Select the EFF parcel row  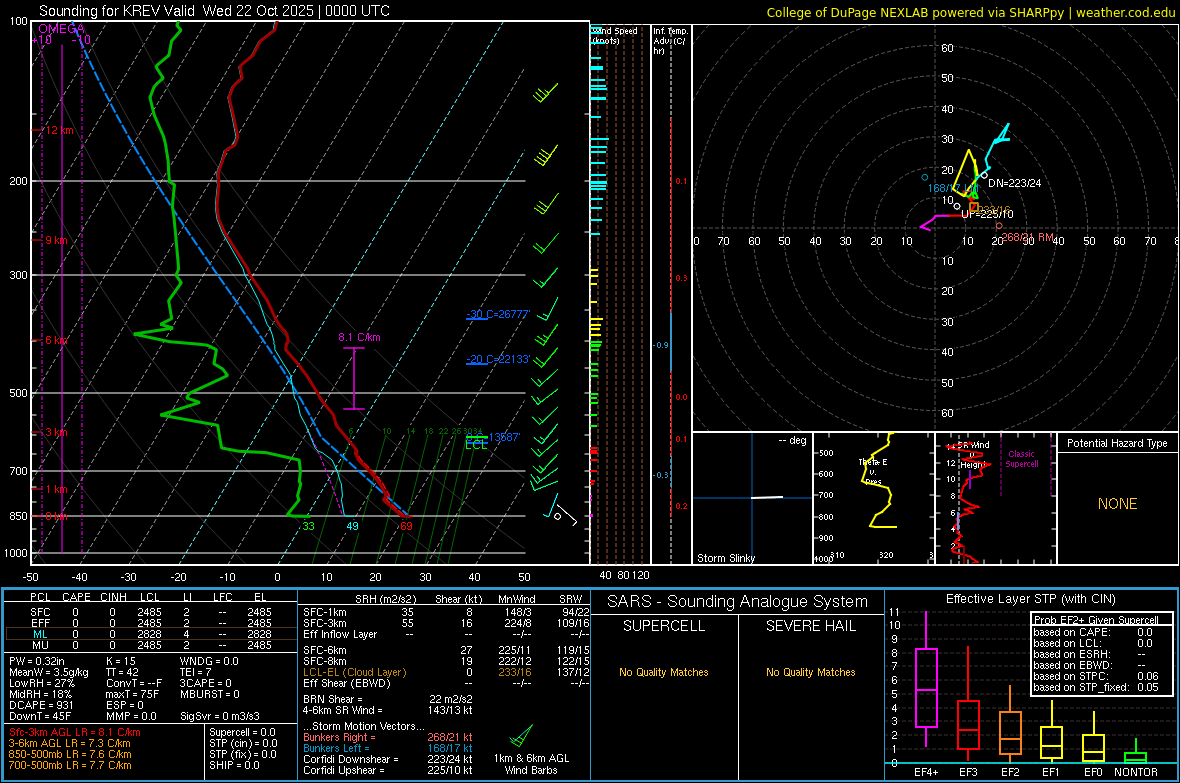151,623
